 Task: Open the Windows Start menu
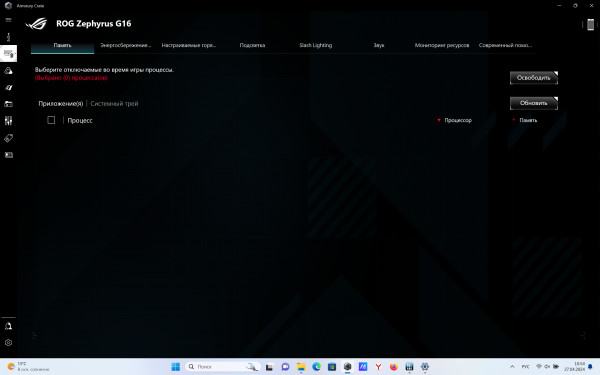point(176,367)
